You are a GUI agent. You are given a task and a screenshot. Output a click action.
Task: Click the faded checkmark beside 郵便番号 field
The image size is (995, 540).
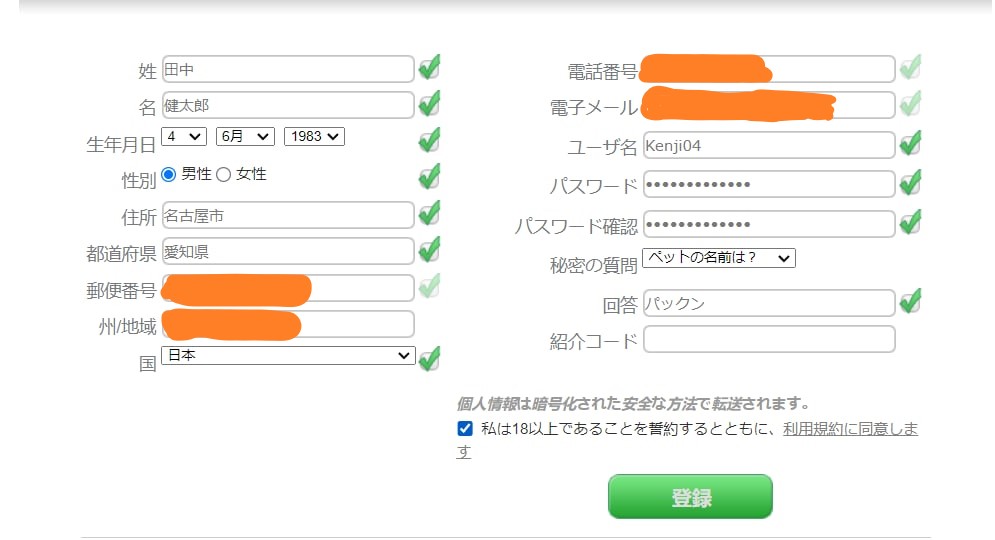point(430,286)
